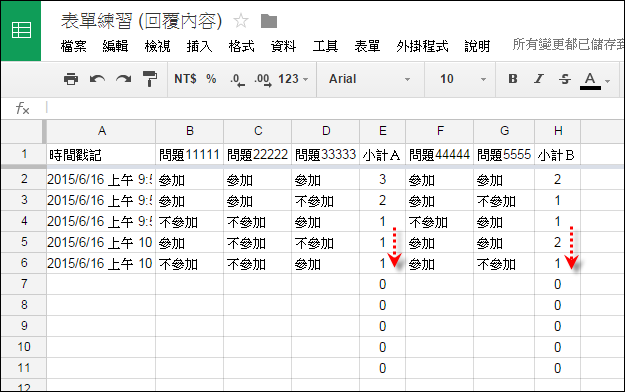Select column E header
The width and height of the screenshot is (625, 392).
point(383,131)
